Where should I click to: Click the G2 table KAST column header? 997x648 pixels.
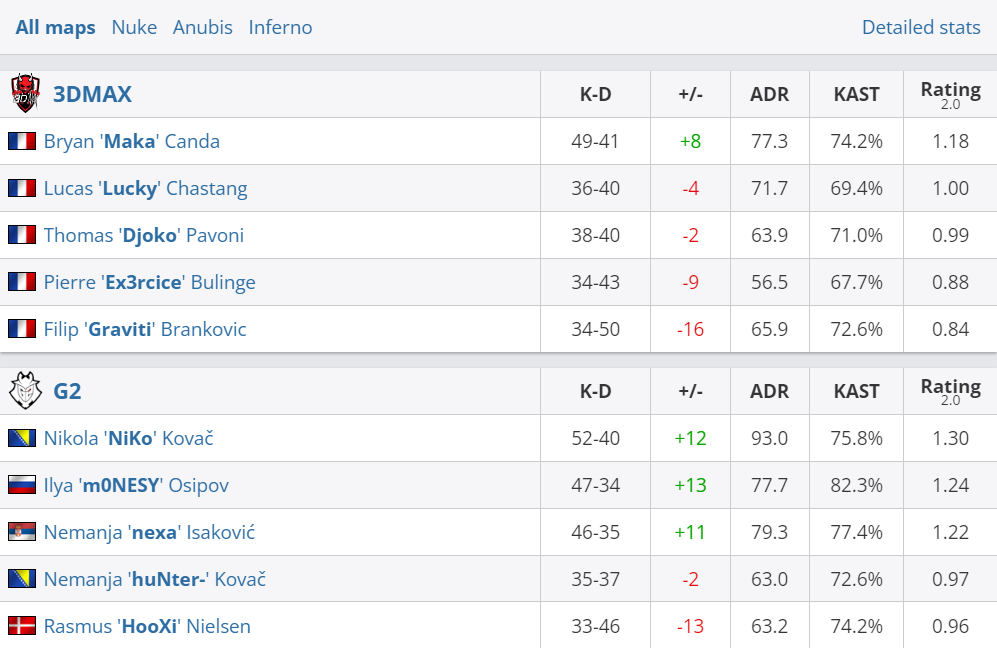[x=856, y=391]
